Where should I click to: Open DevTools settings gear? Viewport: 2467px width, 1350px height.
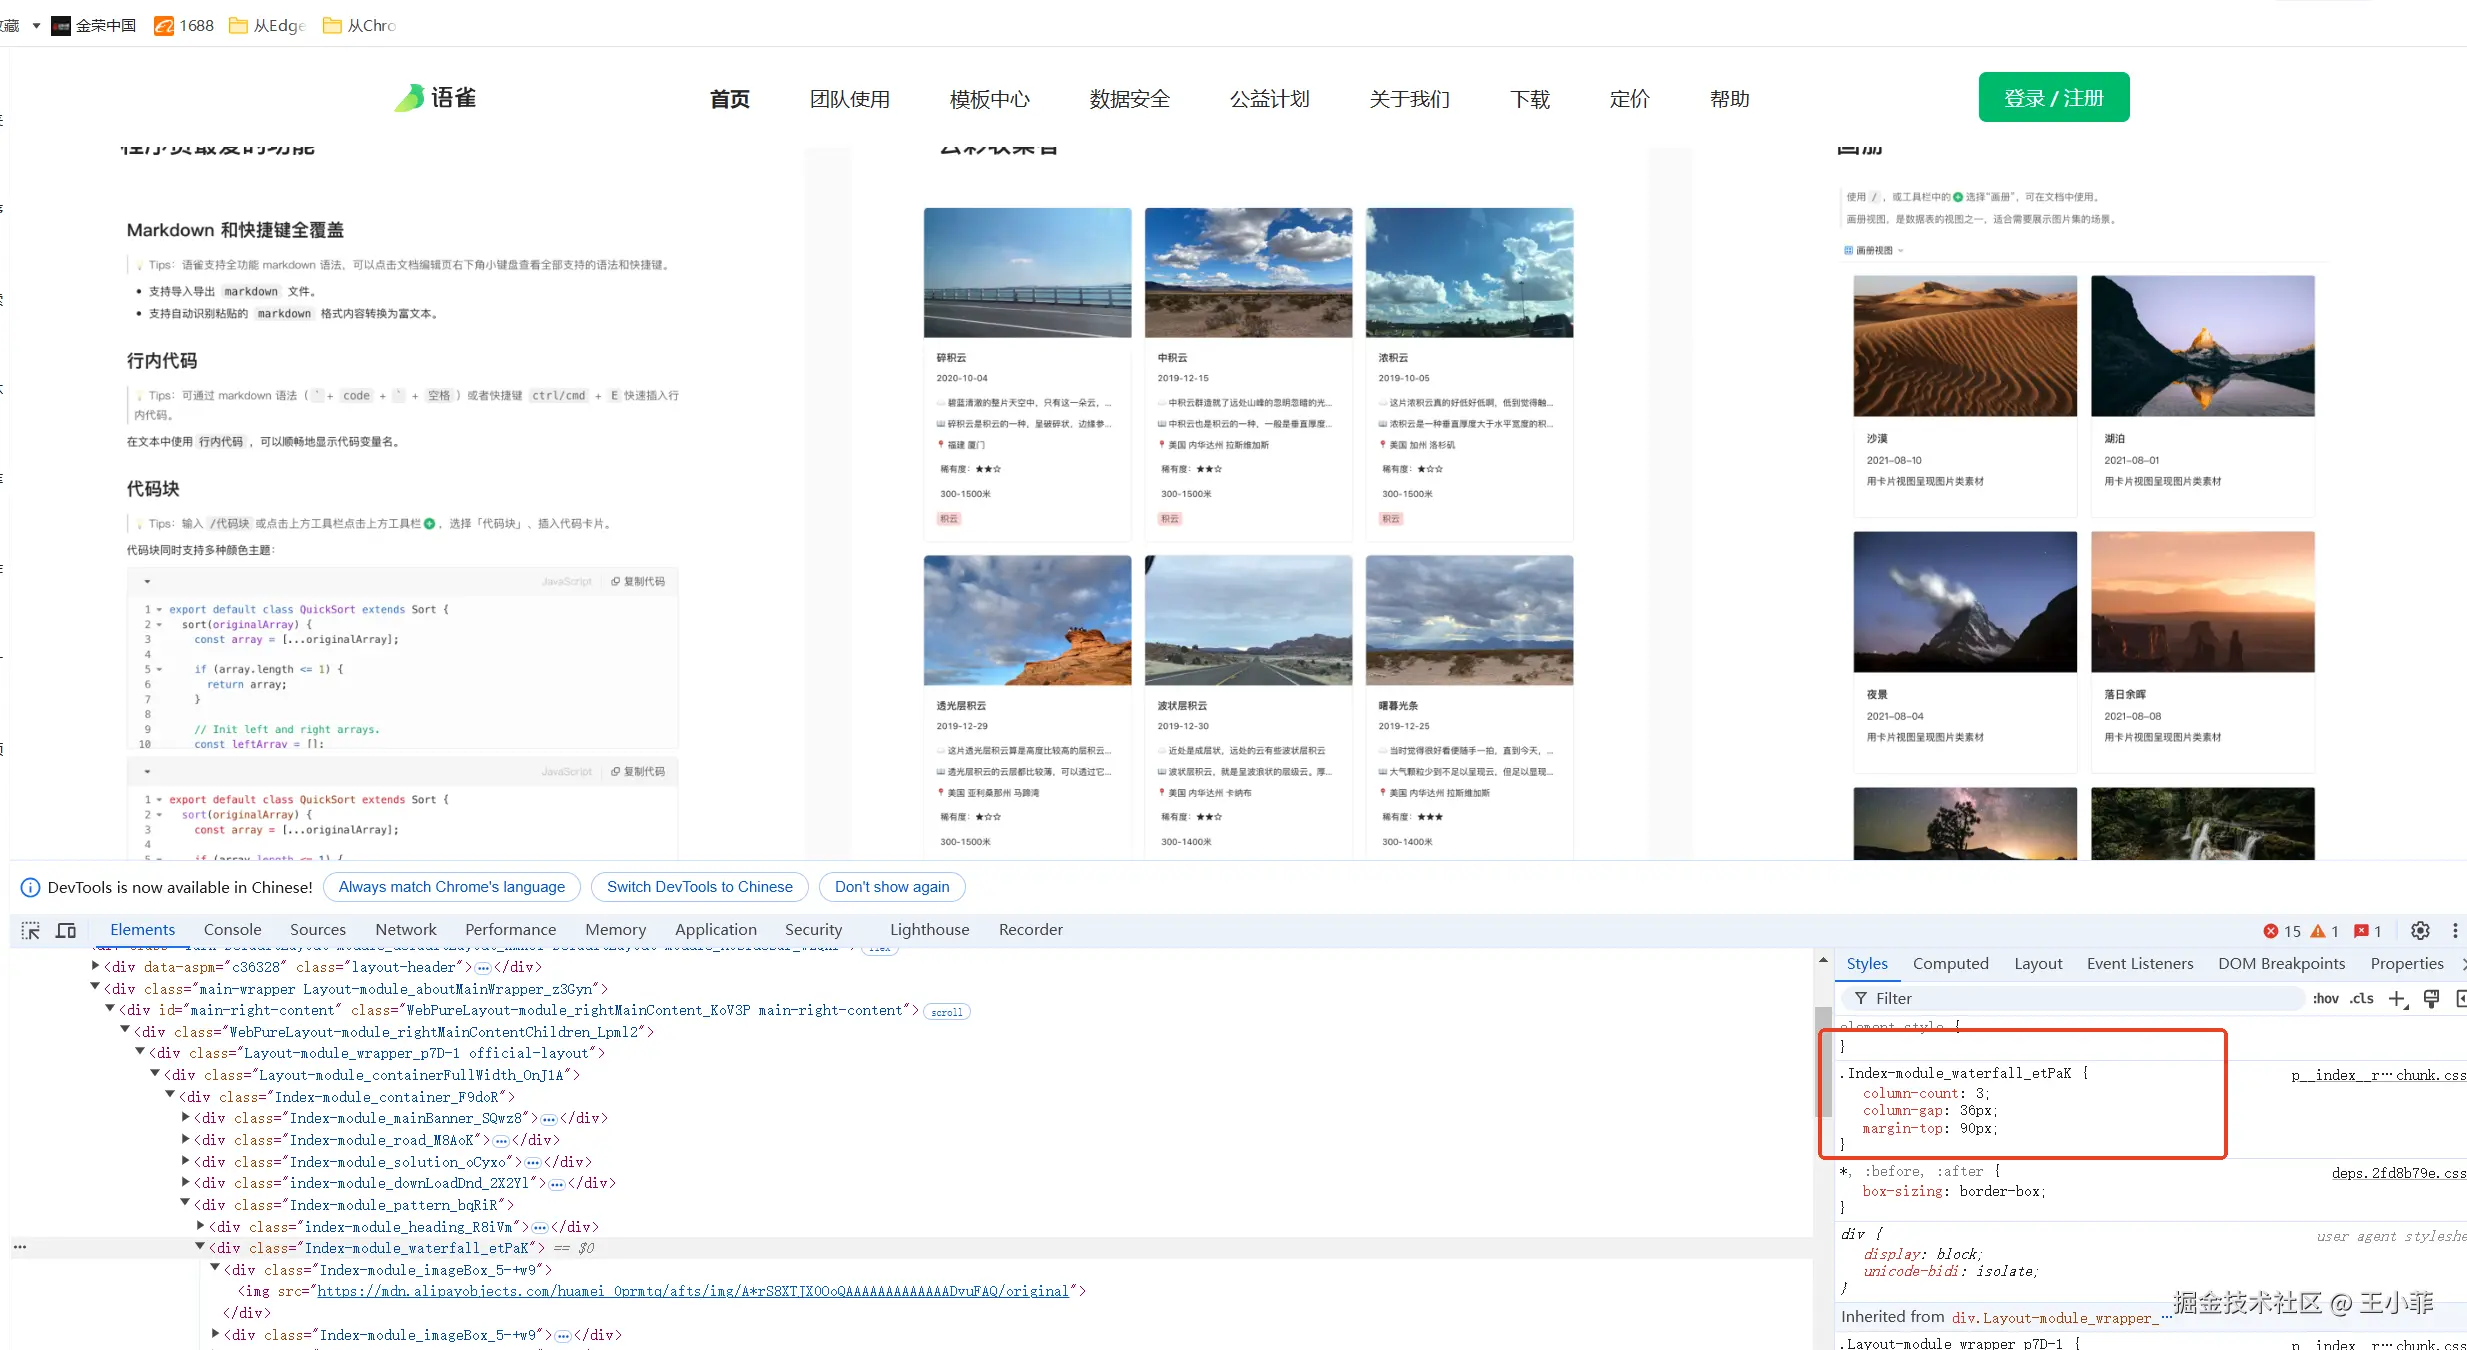(x=2420, y=931)
